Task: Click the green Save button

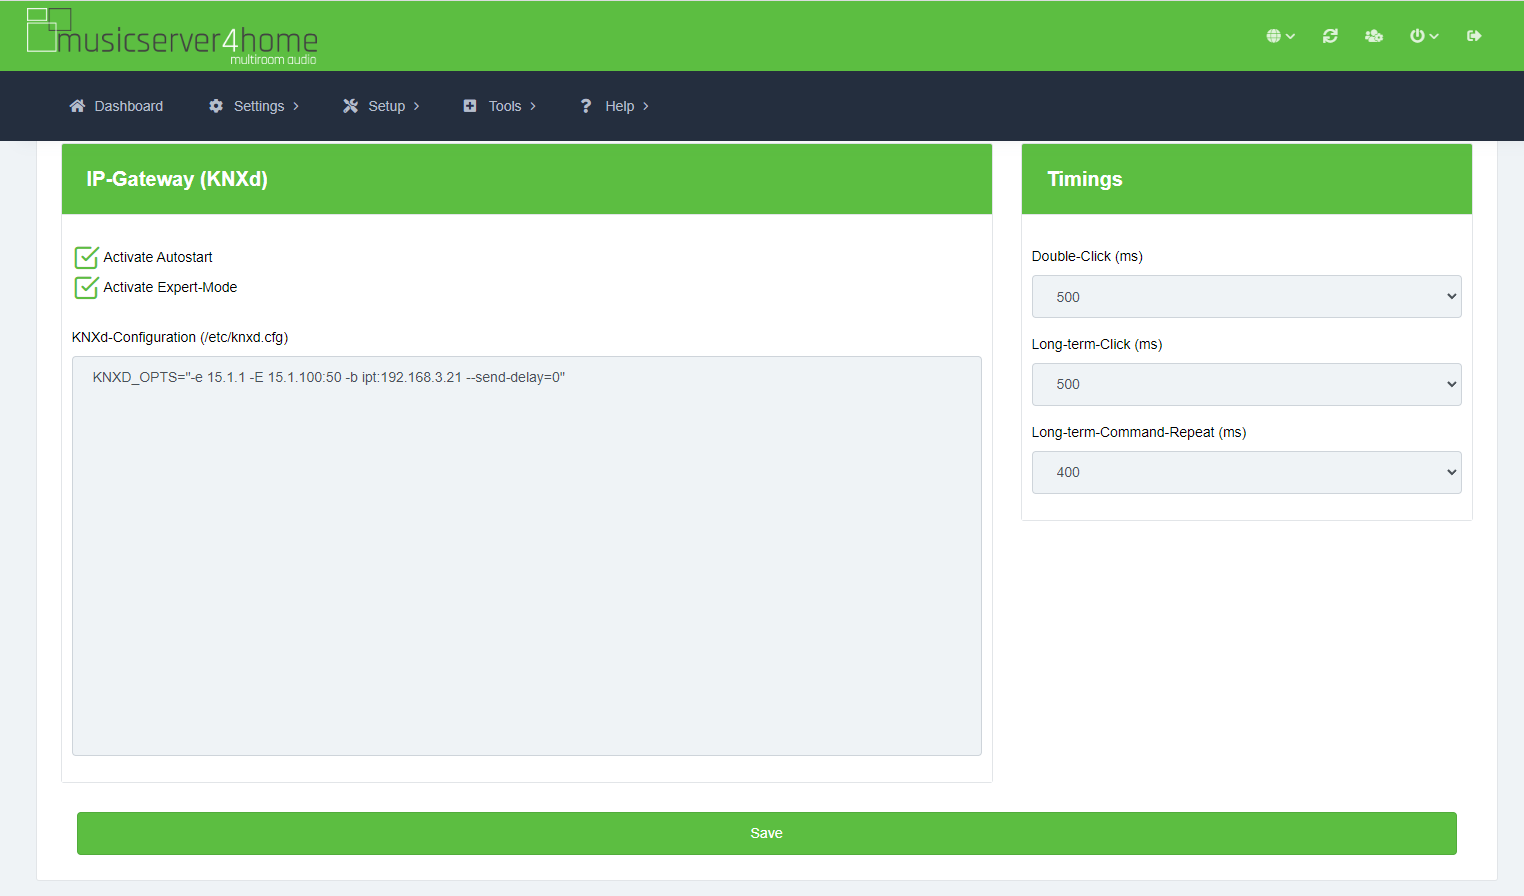Action: click(x=767, y=833)
